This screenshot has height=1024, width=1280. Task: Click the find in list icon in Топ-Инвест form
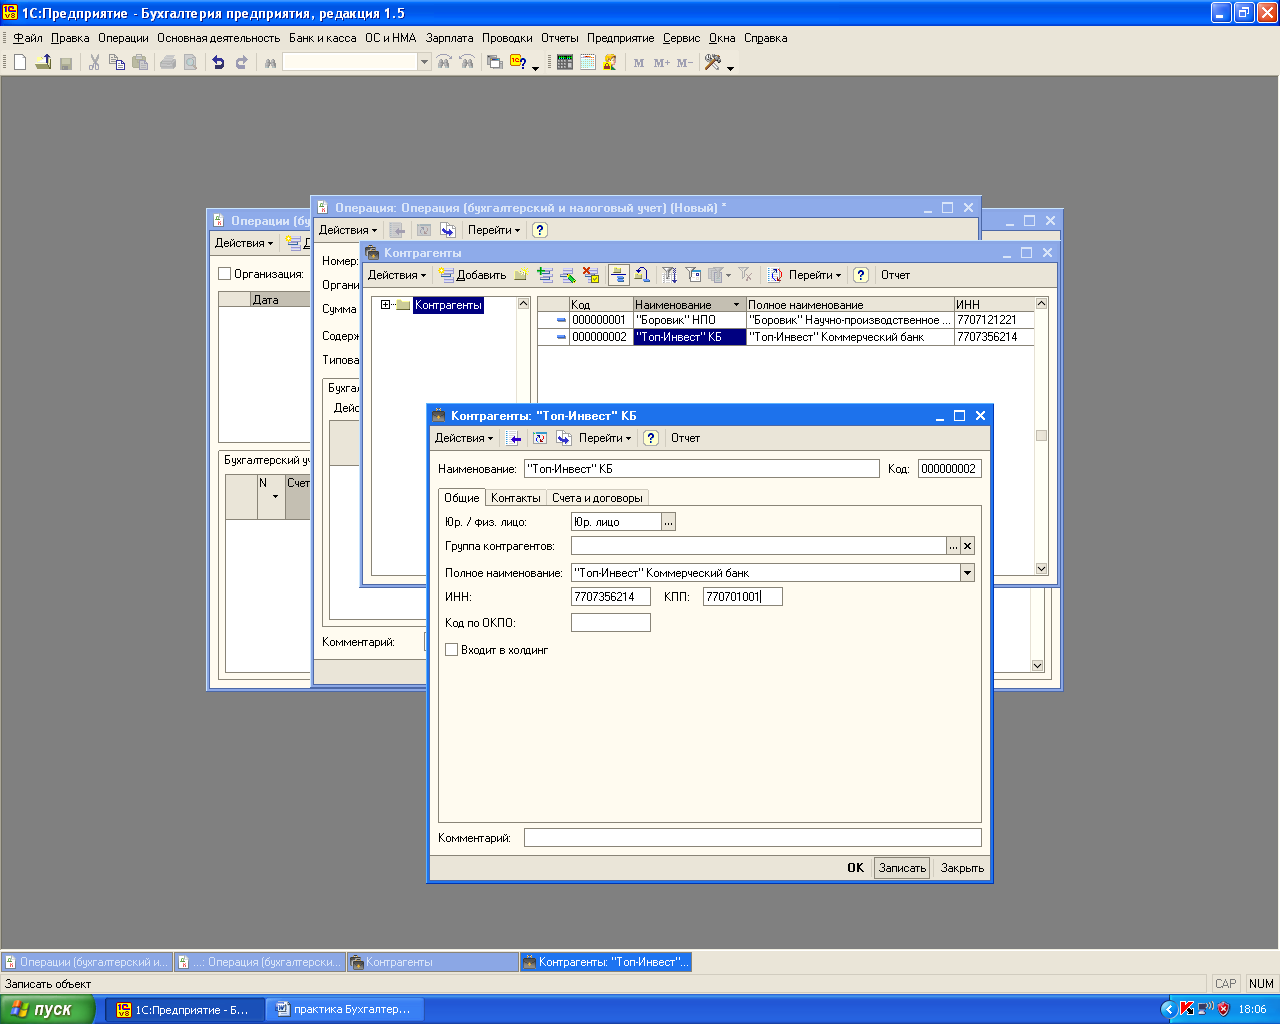[x=515, y=438]
